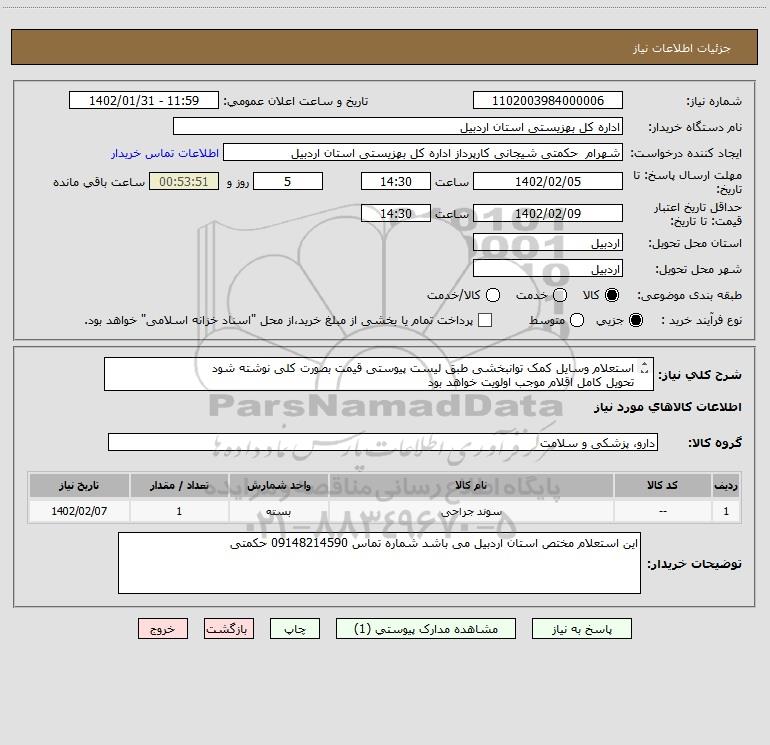The width and height of the screenshot is (770, 745).
Task: Click the buyer name field اداره کل بهزیستی
Action: [x=398, y=126]
